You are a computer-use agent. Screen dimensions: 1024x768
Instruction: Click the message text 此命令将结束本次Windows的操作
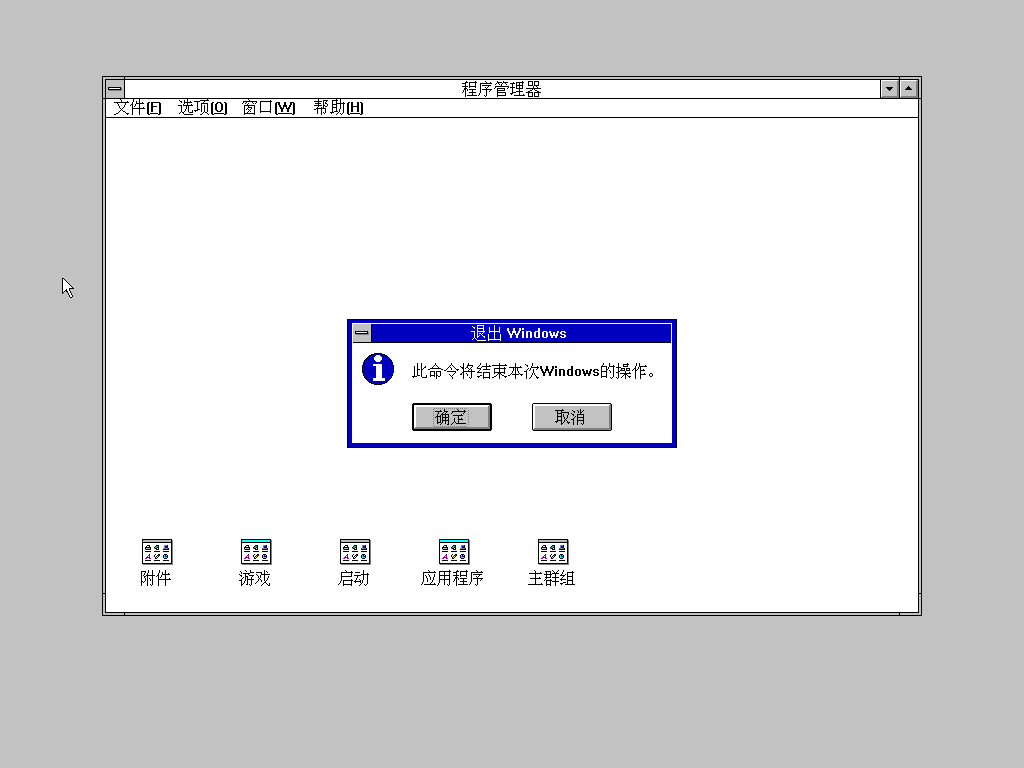534,371
